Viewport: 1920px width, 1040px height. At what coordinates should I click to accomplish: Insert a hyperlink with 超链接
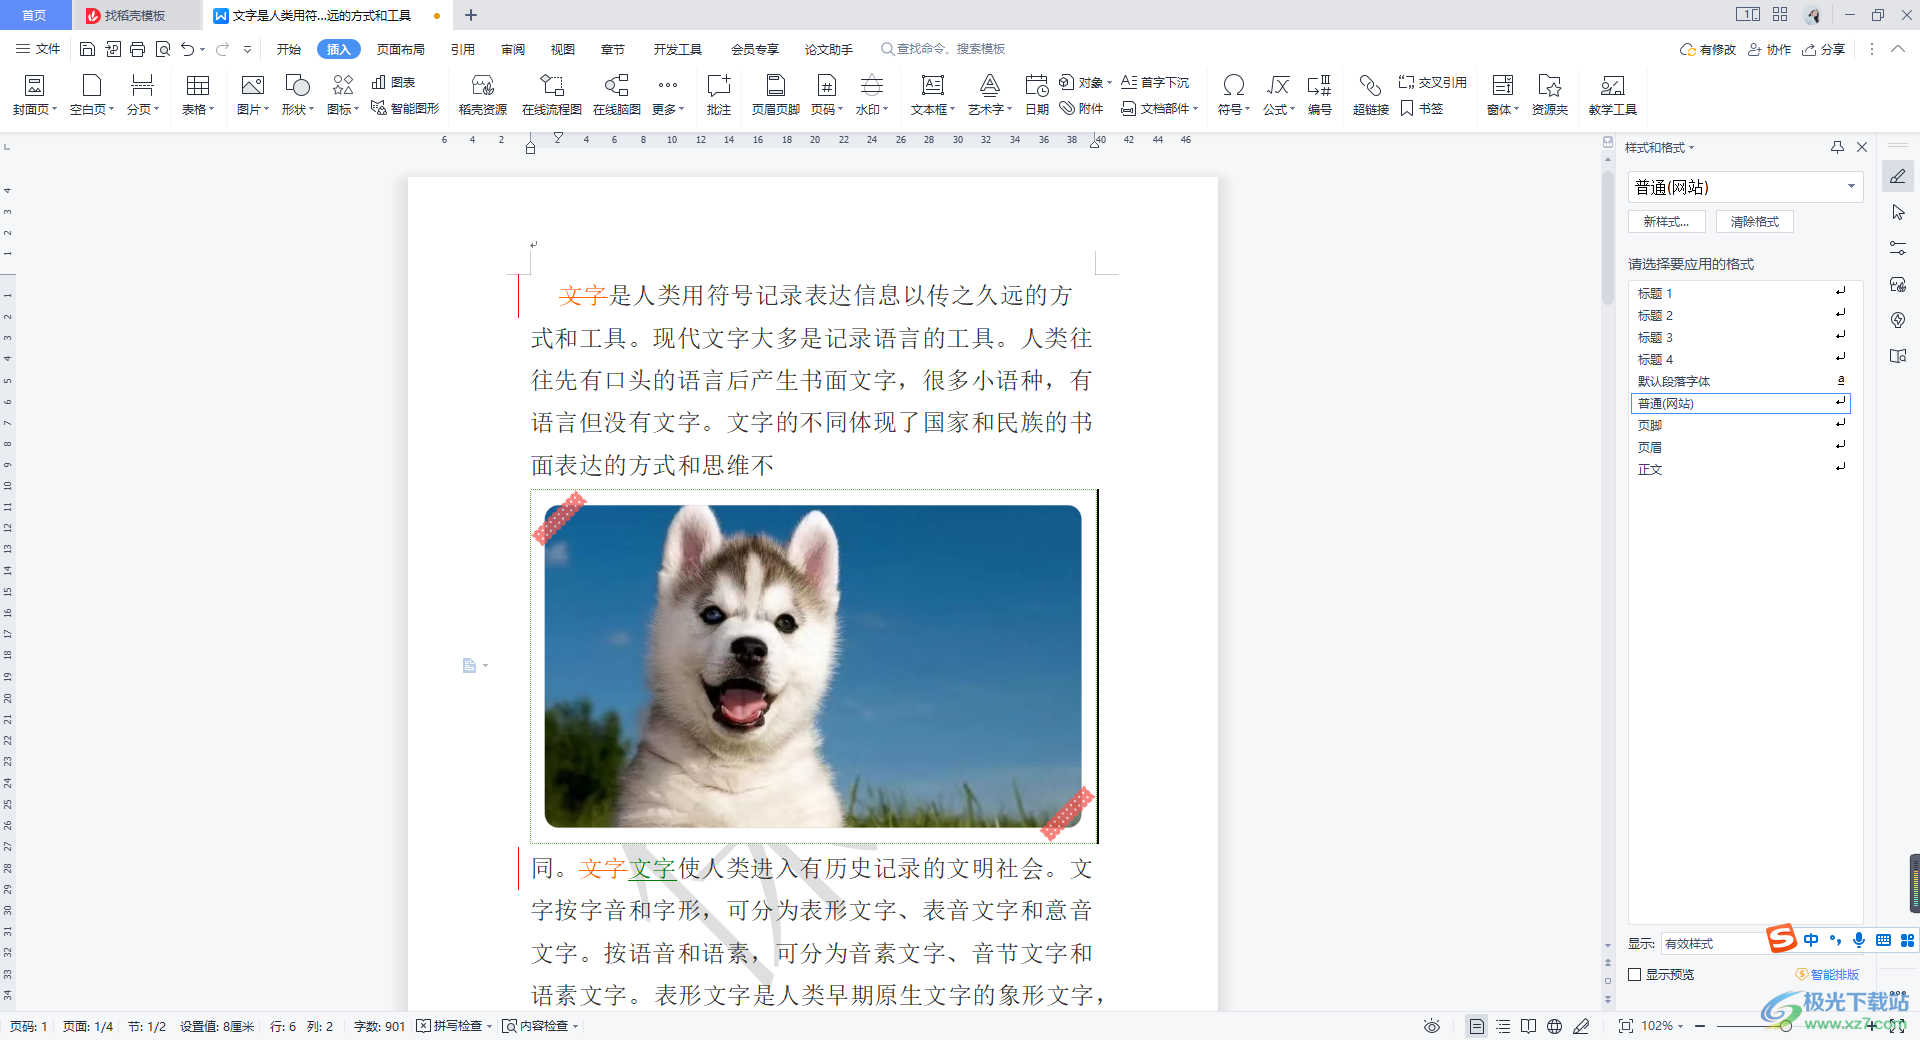click(x=1371, y=95)
